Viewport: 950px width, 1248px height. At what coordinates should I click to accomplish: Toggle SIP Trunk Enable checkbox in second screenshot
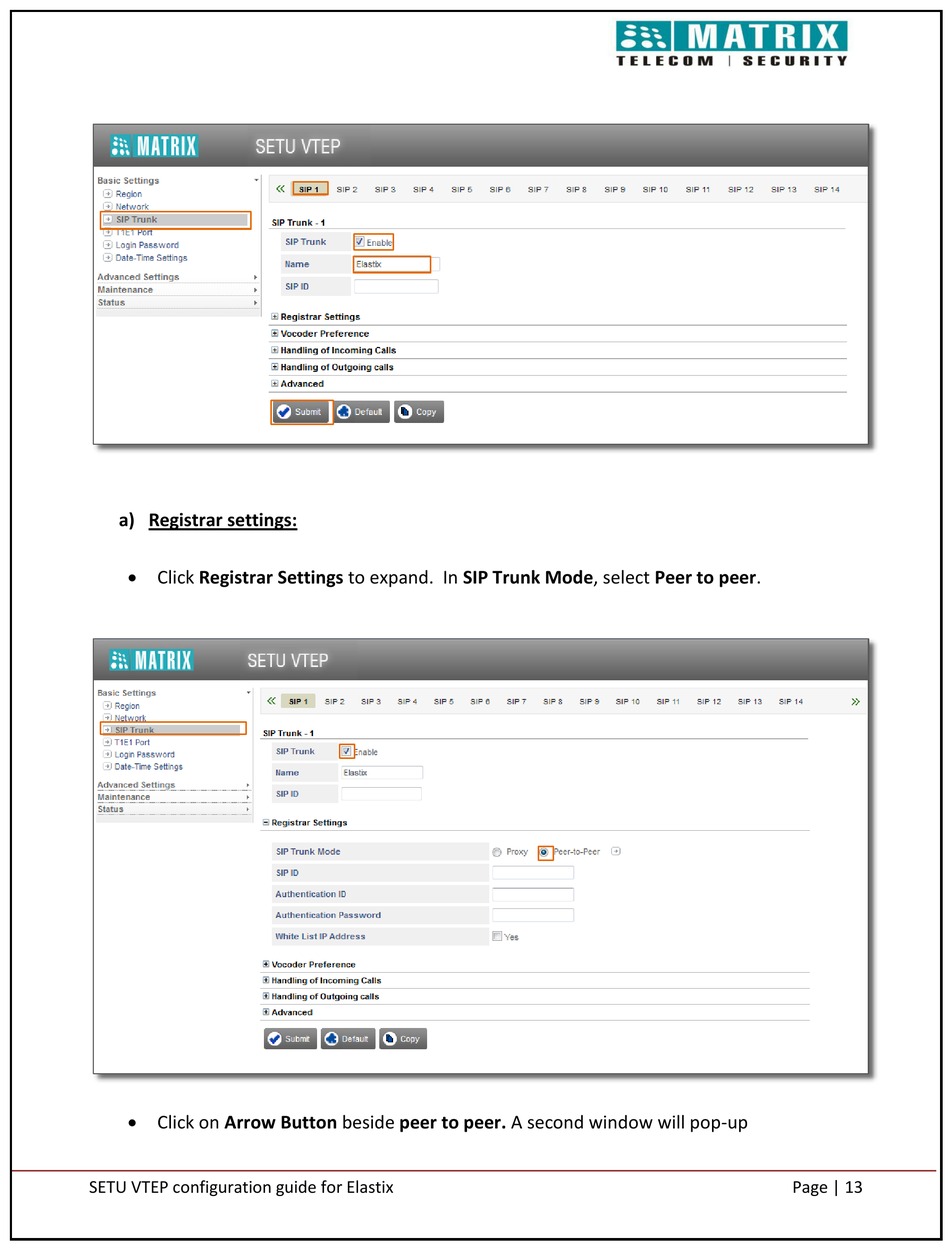346,751
